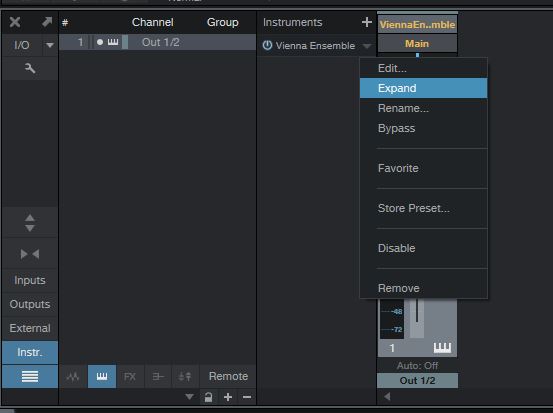
Task: Toggle Vienna Ensemble power button
Action: click(267, 45)
